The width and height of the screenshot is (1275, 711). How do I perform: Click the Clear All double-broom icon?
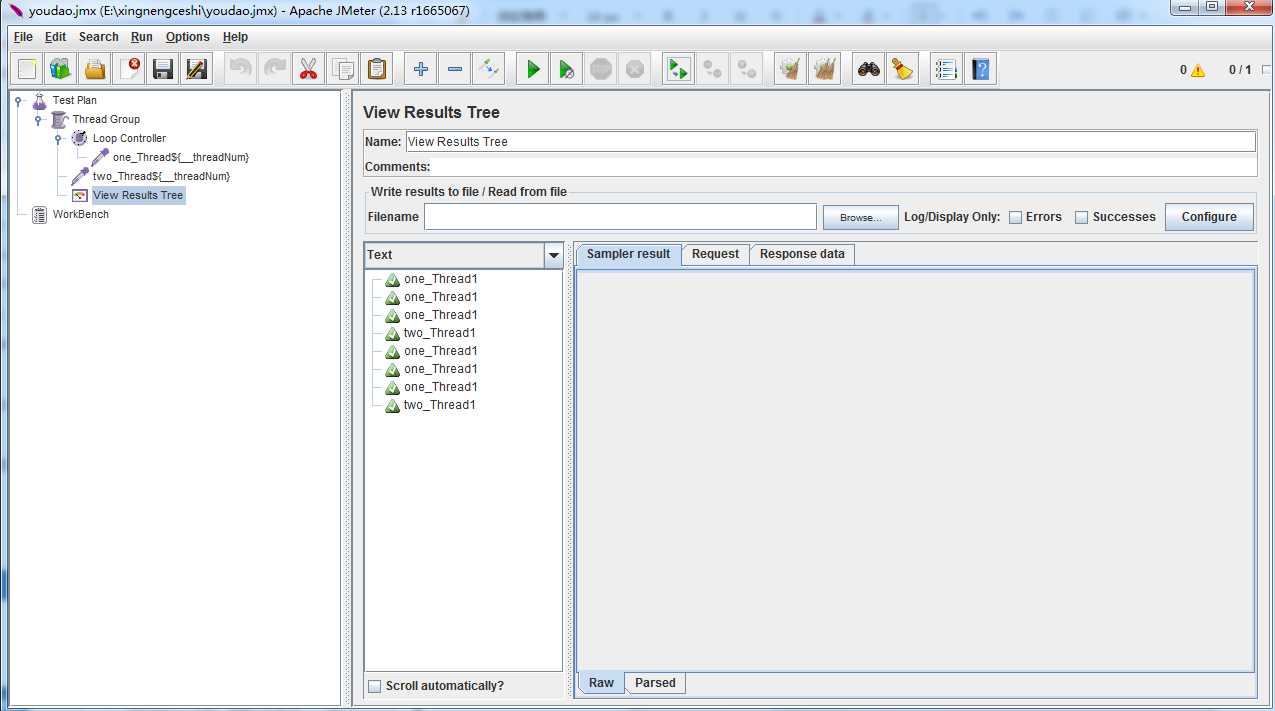[824, 69]
